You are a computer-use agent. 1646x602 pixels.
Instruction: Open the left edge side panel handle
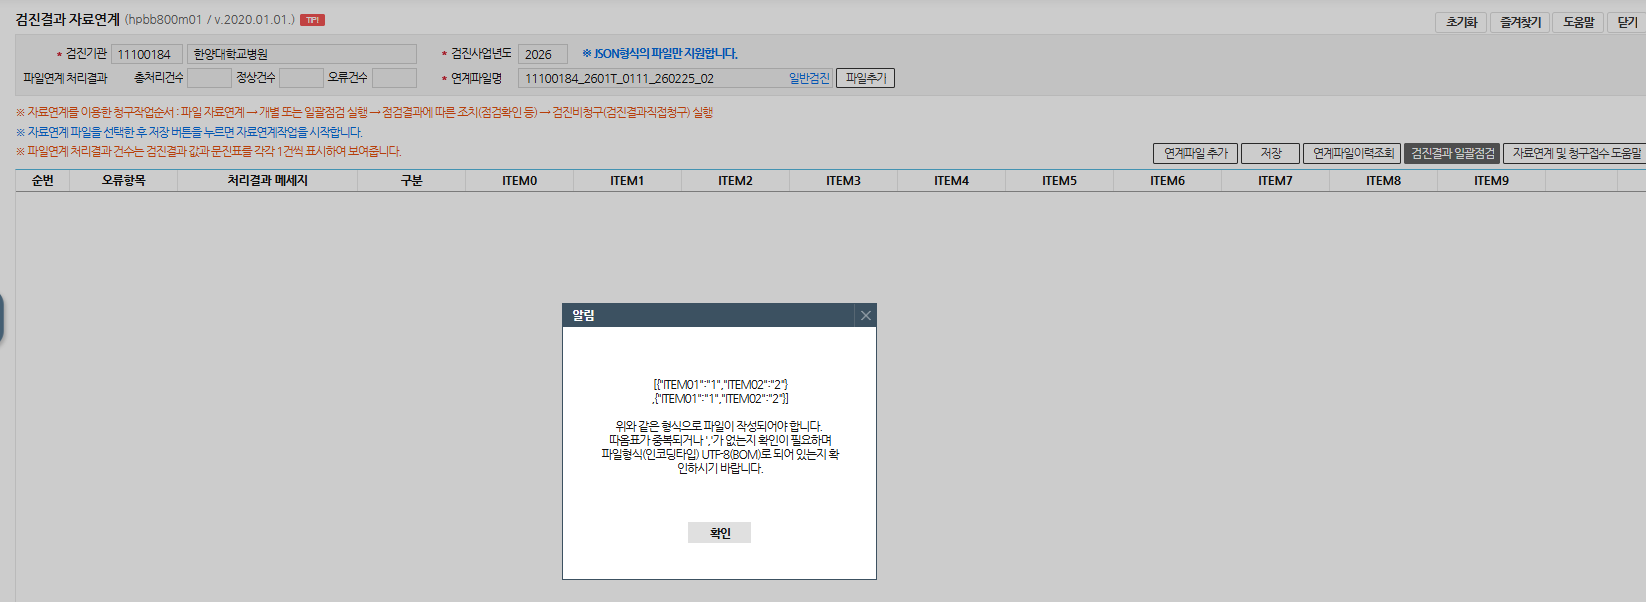(2, 318)
